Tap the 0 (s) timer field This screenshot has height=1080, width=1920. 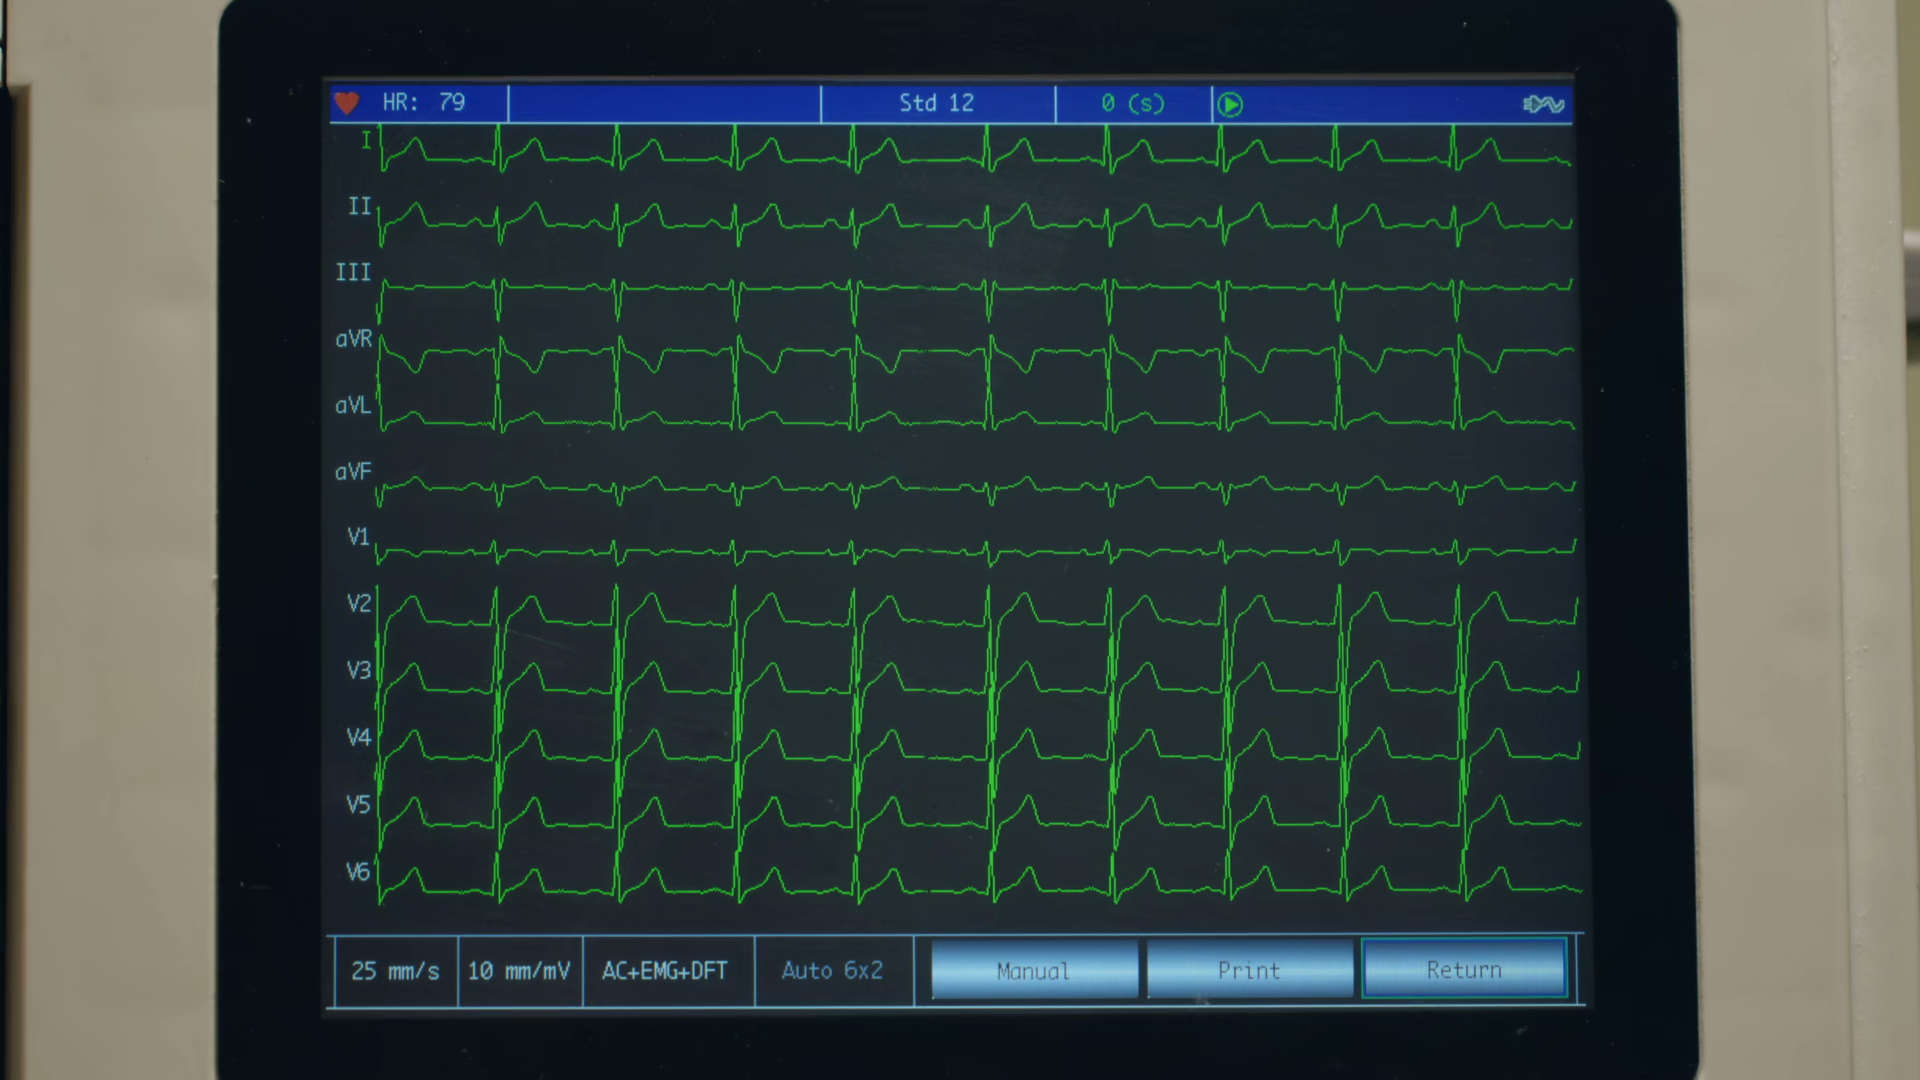[1133, 103]
